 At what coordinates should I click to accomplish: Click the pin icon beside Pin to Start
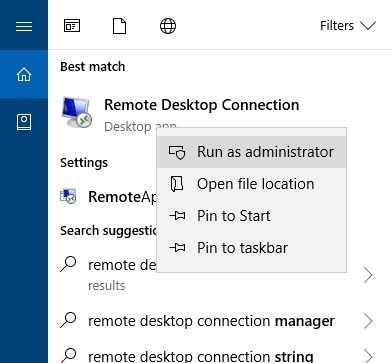coord(177,216)
